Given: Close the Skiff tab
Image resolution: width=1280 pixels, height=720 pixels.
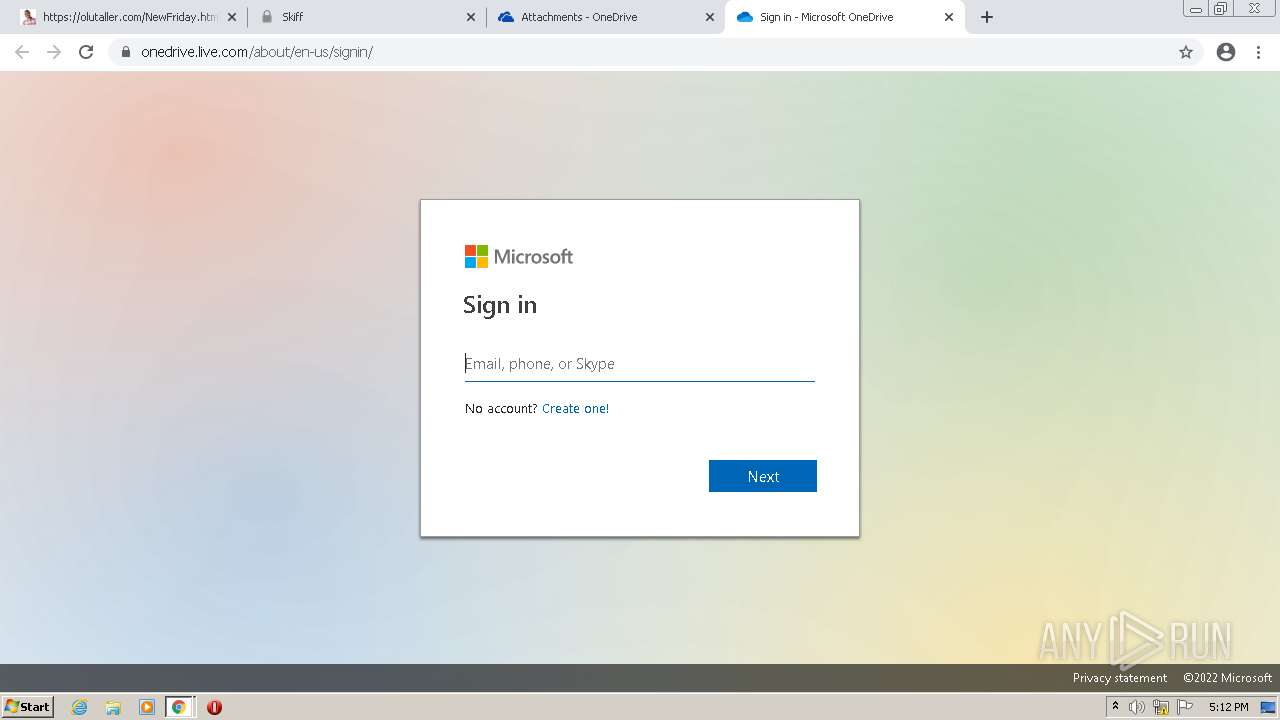Looking at the screenshot, I should [x=471, y=17].
